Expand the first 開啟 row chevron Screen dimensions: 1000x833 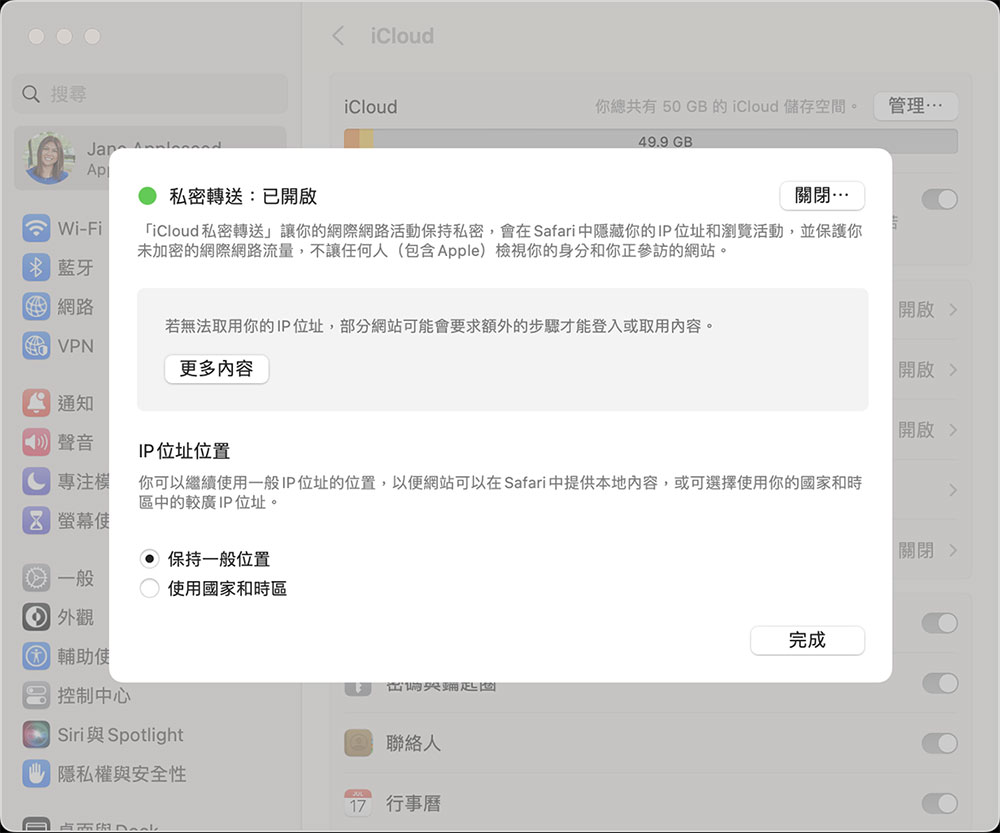(x=953, y=310)
